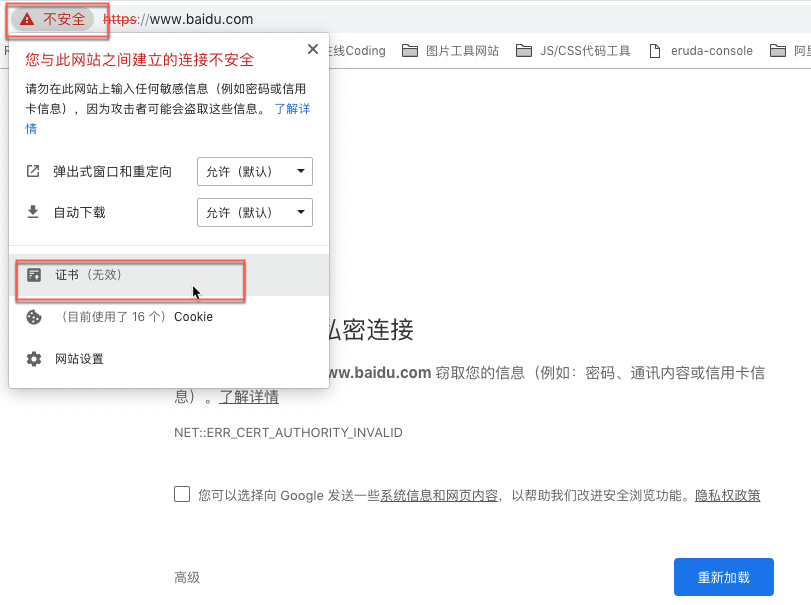Click the site settings gear icon

click(x=34, y=359)
